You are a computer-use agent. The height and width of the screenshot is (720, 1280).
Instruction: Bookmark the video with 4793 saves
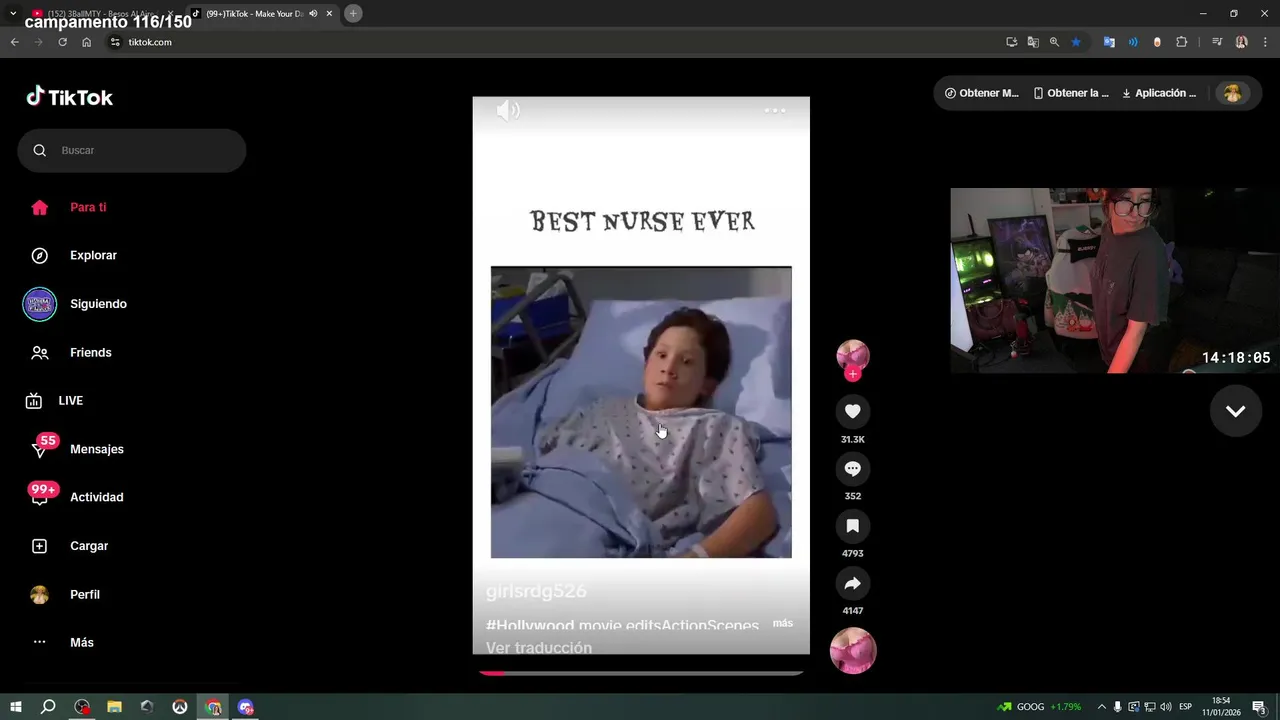853,526
